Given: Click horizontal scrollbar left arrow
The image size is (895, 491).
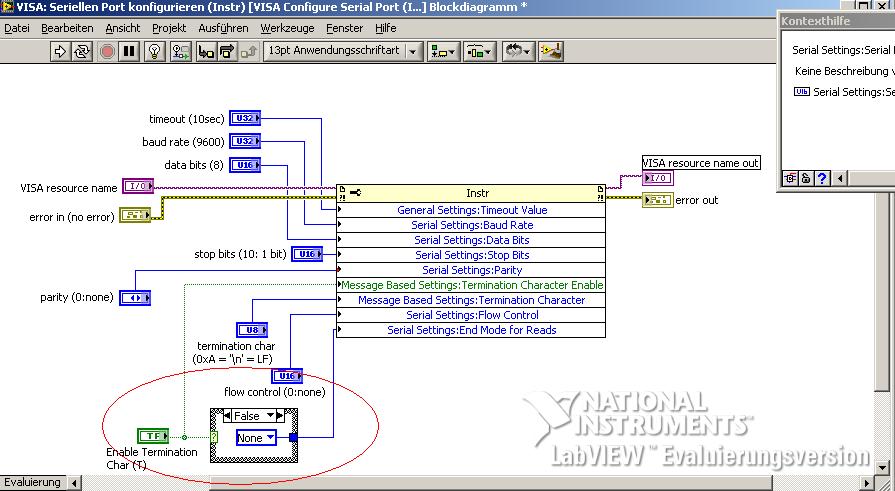Looking at the screenshot, I should click(x=75, y=483).
